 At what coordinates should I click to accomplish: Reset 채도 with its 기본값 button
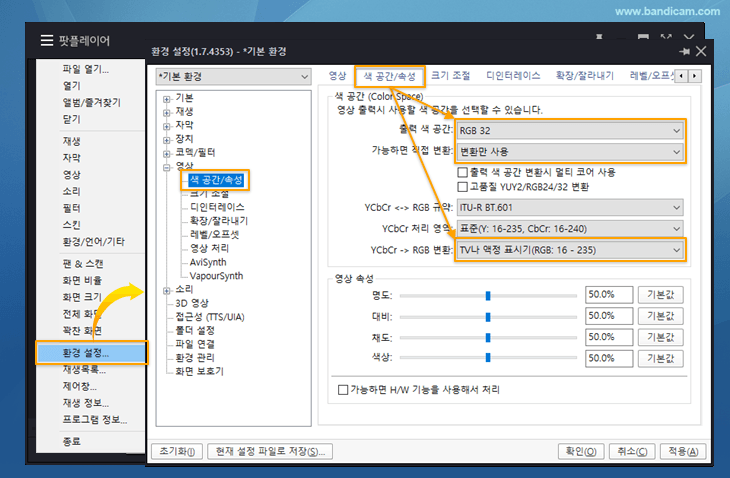[660, 337]
